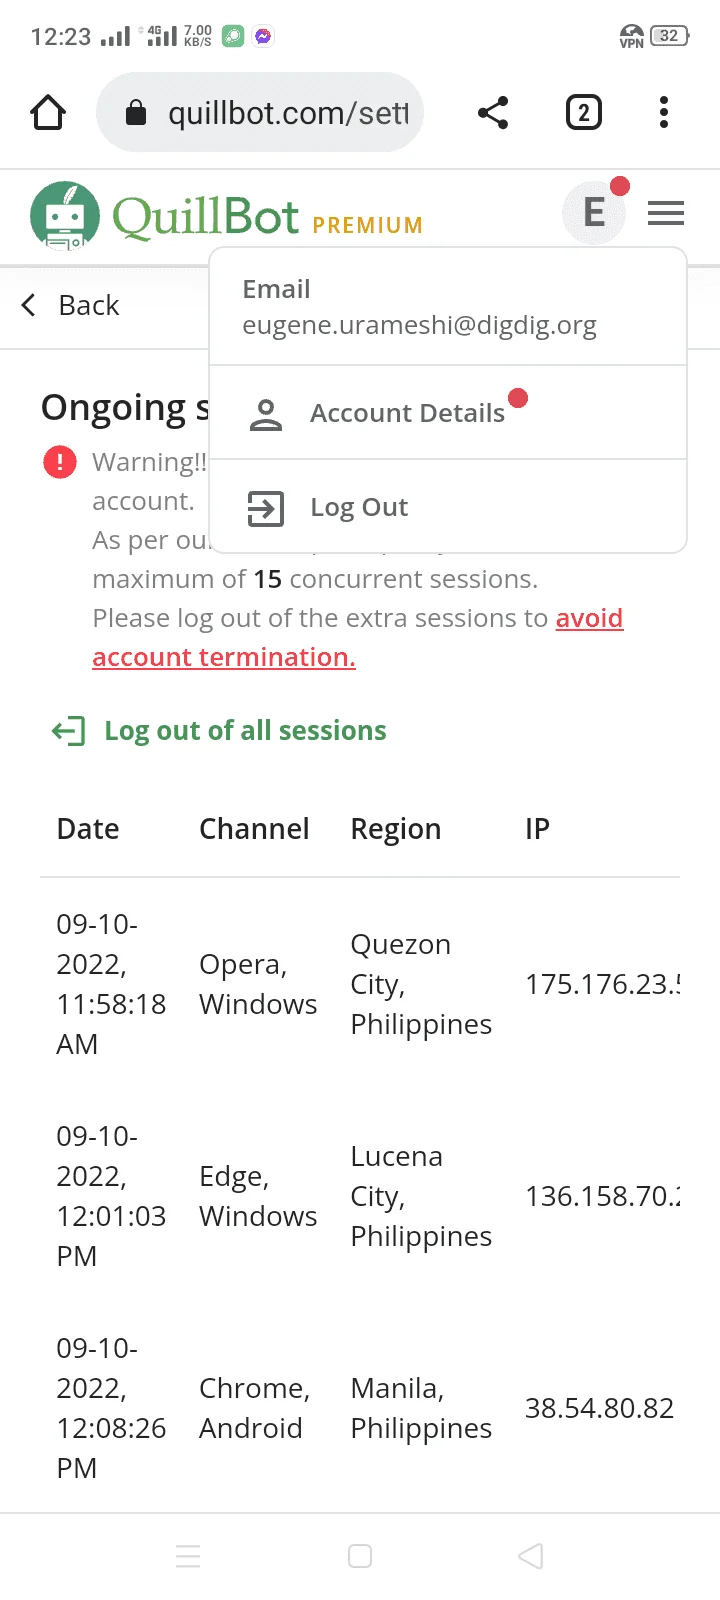720x1600 pixels.
Task: Tap the Region column header
Action: point(396,829)
